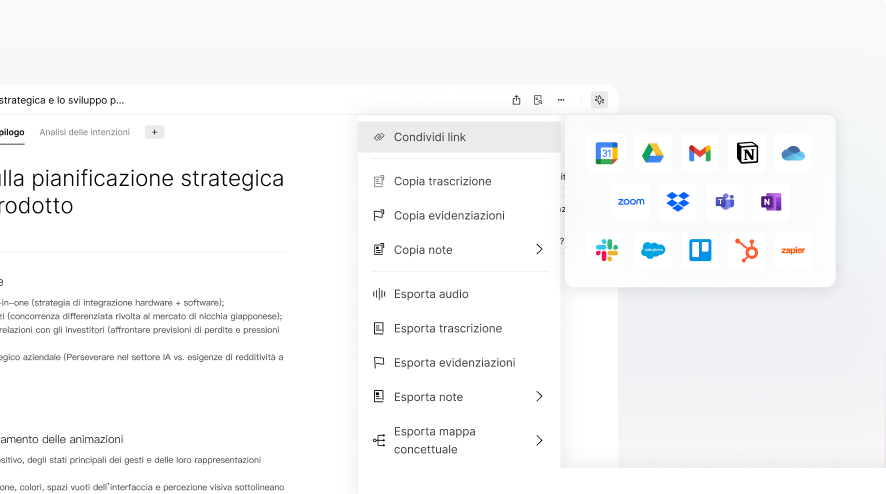This screenshot has width=886, height=494.
Task: Click the Notion integration icon
Action: point(747,153)
